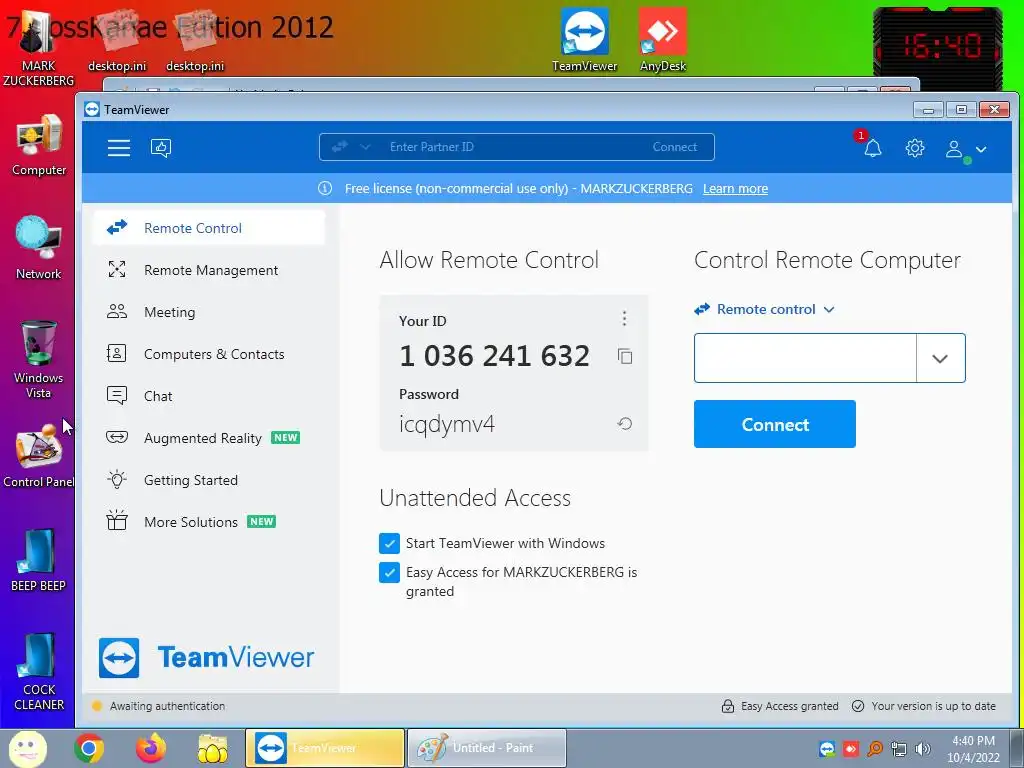Viewport: 1024px width, 768px height.
Task: Click the Start button smiley icon
Action: pos(27,748)
